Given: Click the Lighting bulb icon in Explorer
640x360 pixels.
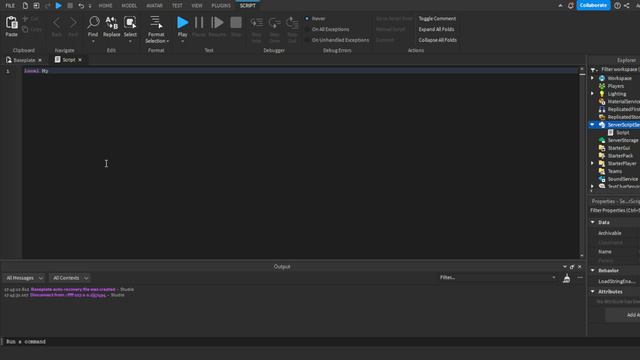Looking at the screenshot, I should pos(602,93).
